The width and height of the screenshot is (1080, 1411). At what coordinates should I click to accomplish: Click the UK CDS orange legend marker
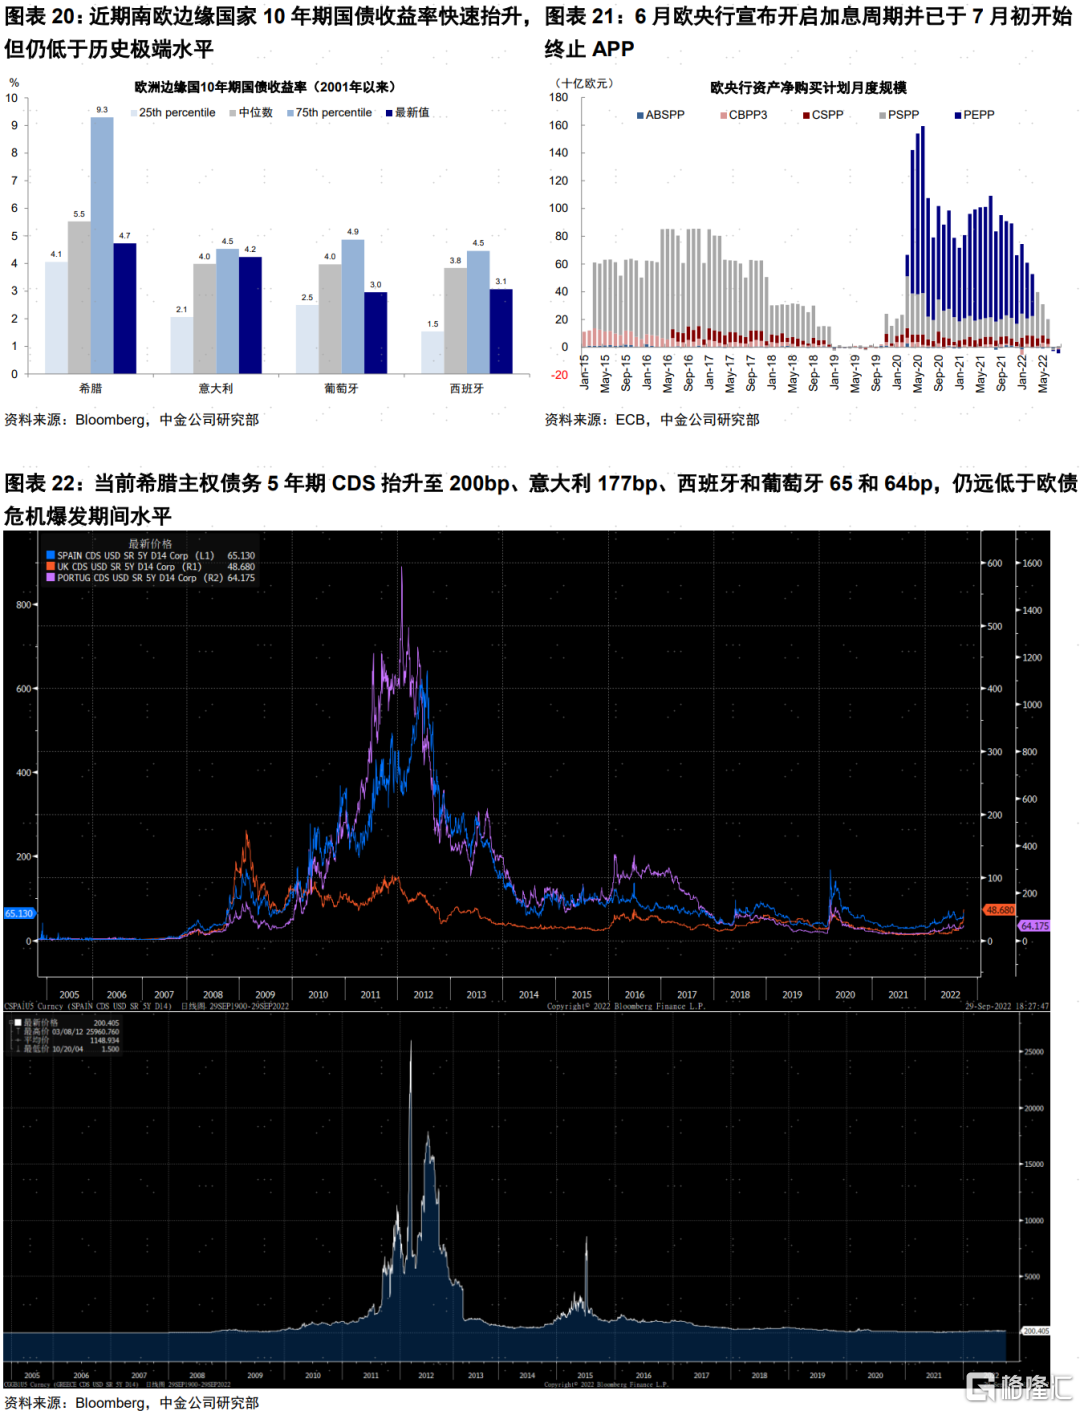50,566
